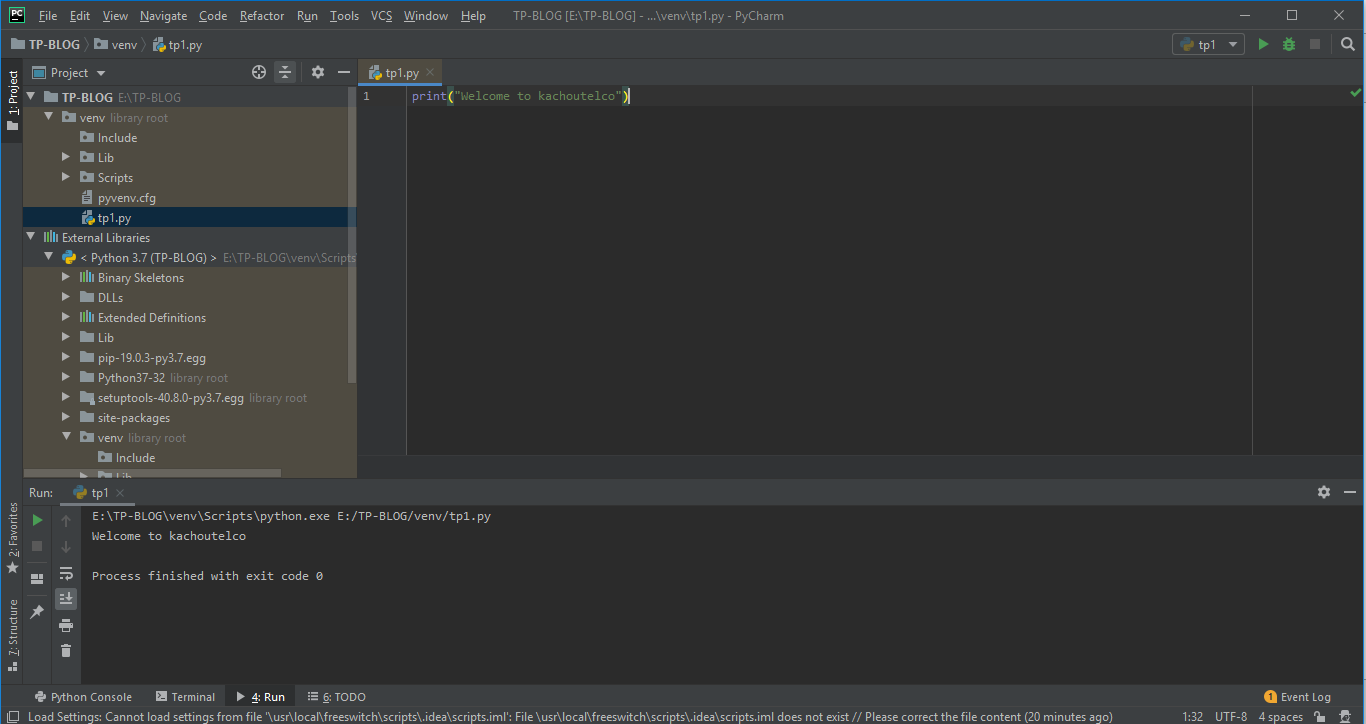
Task: Open Project panel gear settings
Action: [318, 72]
